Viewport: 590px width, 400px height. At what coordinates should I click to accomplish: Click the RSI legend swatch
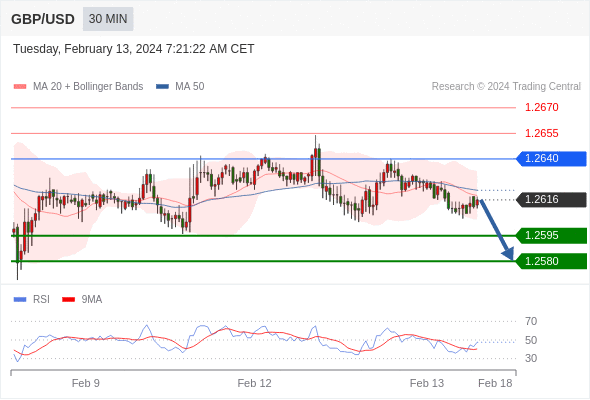point(20,300)
